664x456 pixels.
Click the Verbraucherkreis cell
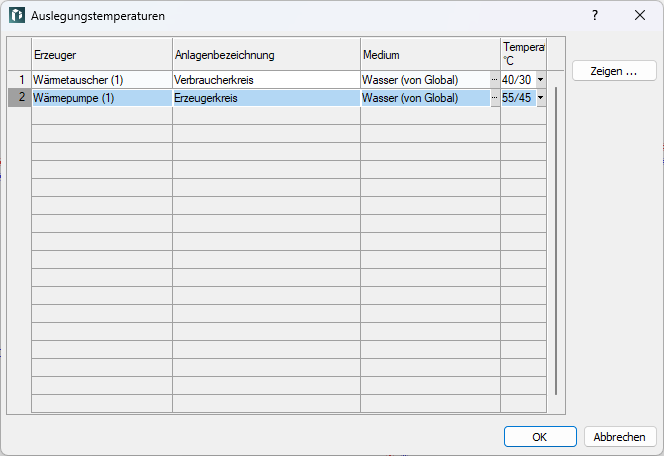click(266, 80)
